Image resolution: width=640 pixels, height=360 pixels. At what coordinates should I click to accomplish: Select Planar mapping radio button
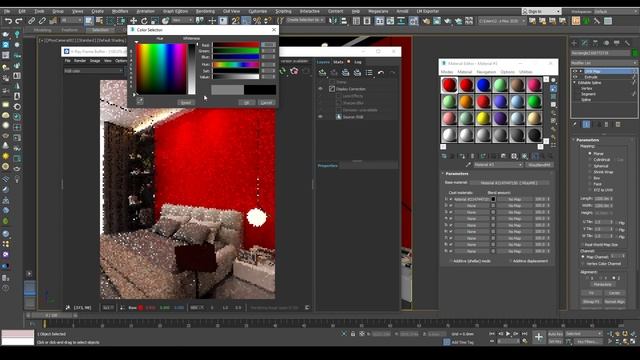pos(590,153)
